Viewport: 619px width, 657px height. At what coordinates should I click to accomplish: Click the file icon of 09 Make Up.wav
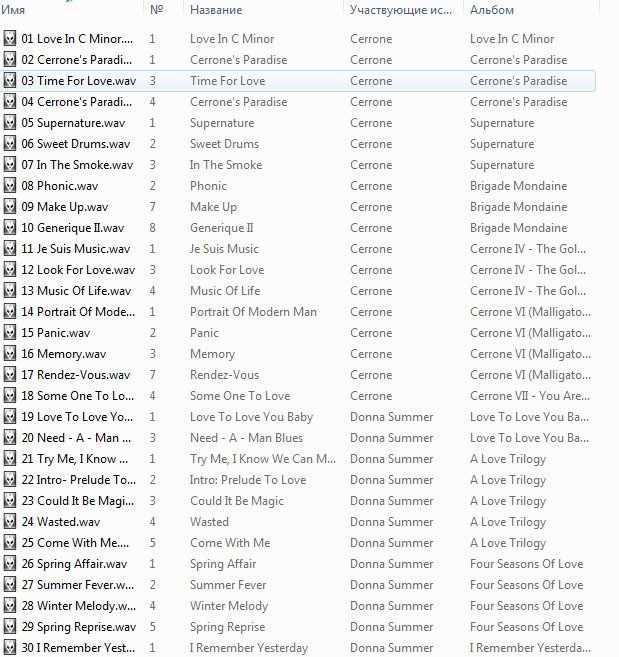(10, 207)
